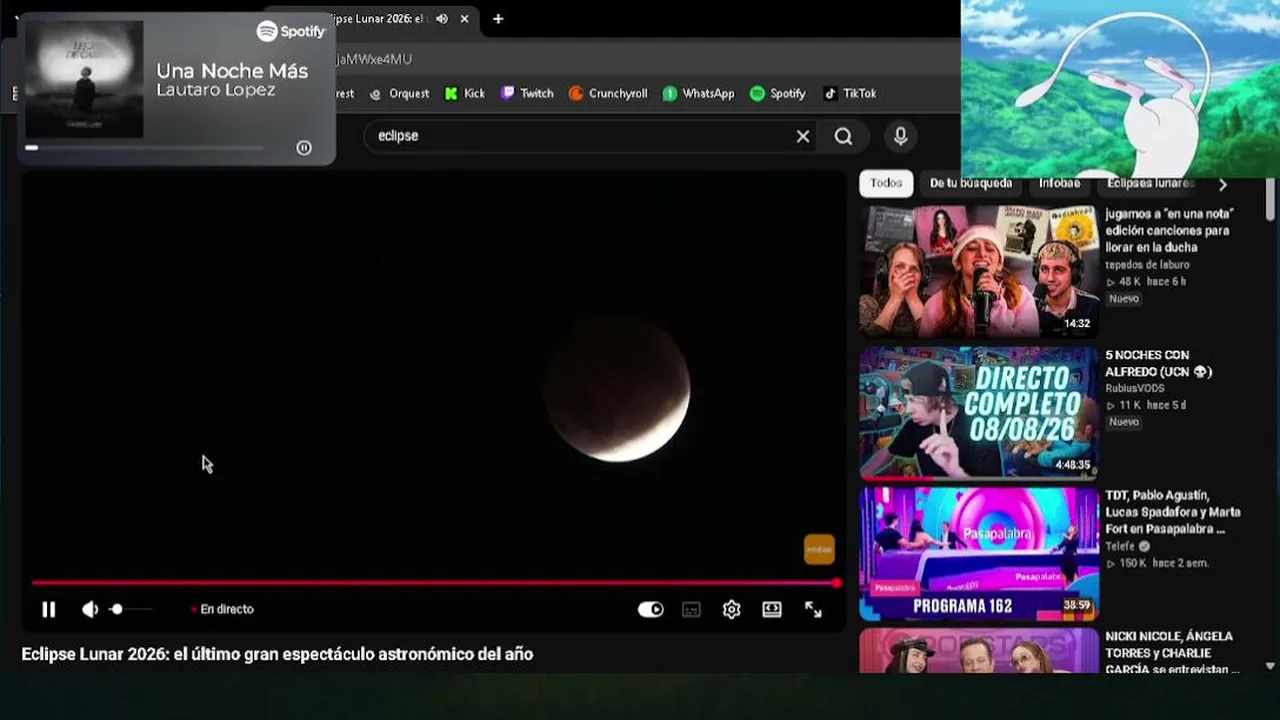Click the browser address bar
Screen dimensions: 1280x720
(x=640, y=59)
